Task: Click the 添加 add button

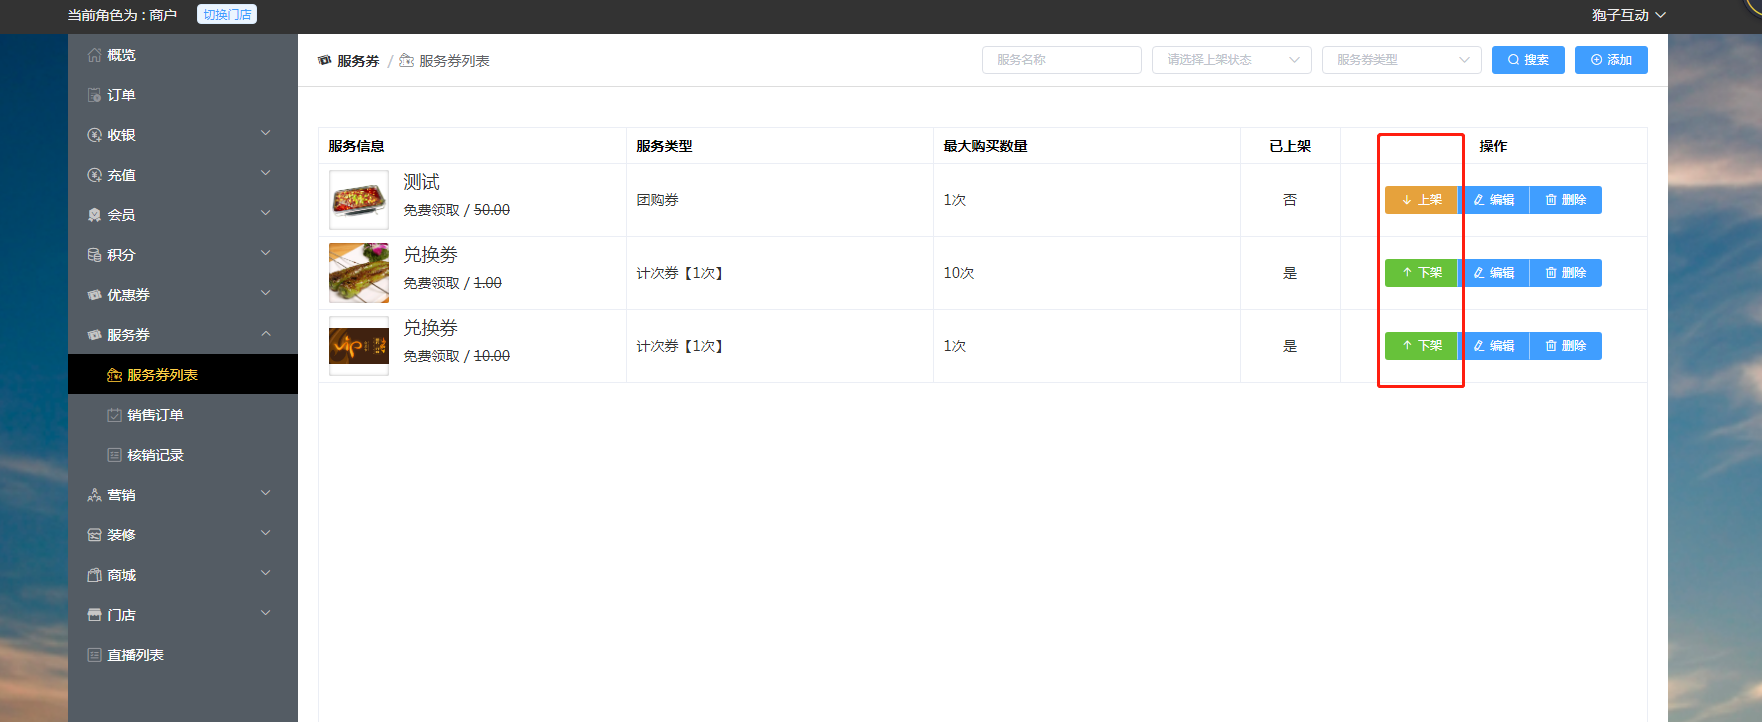Action: coord(1611,60)
